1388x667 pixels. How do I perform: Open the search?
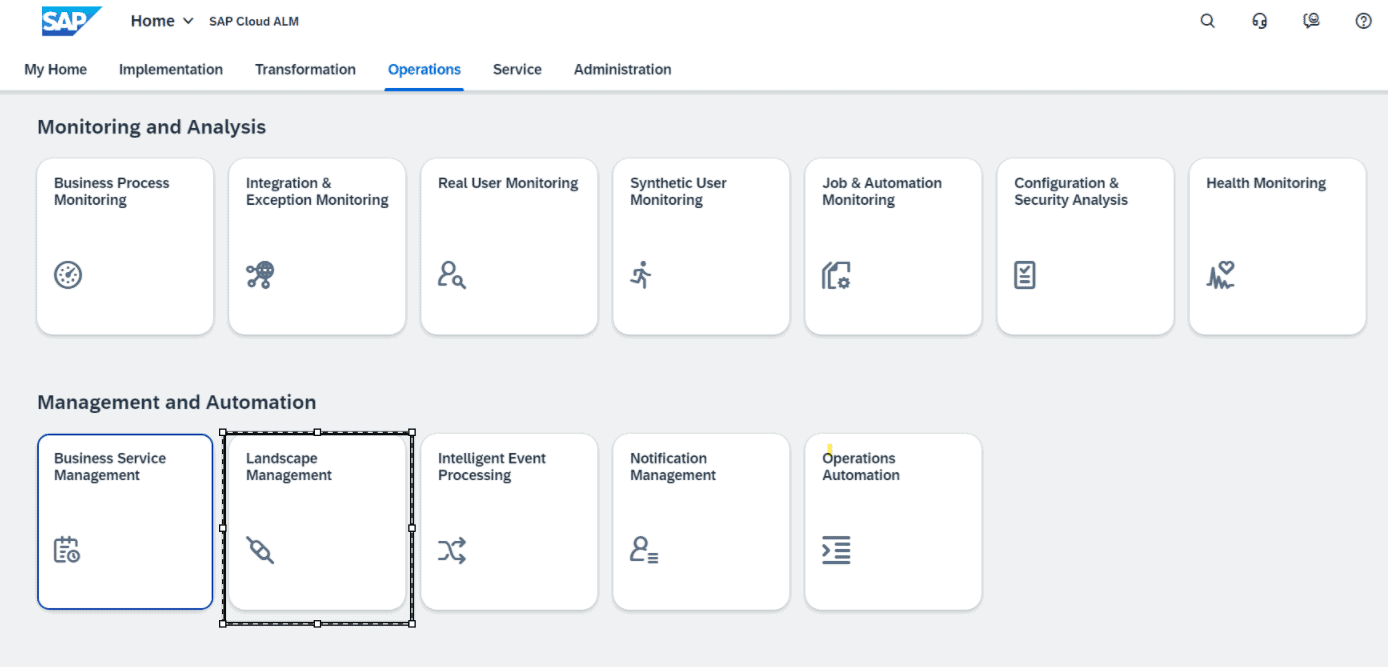coord(1206,20)
